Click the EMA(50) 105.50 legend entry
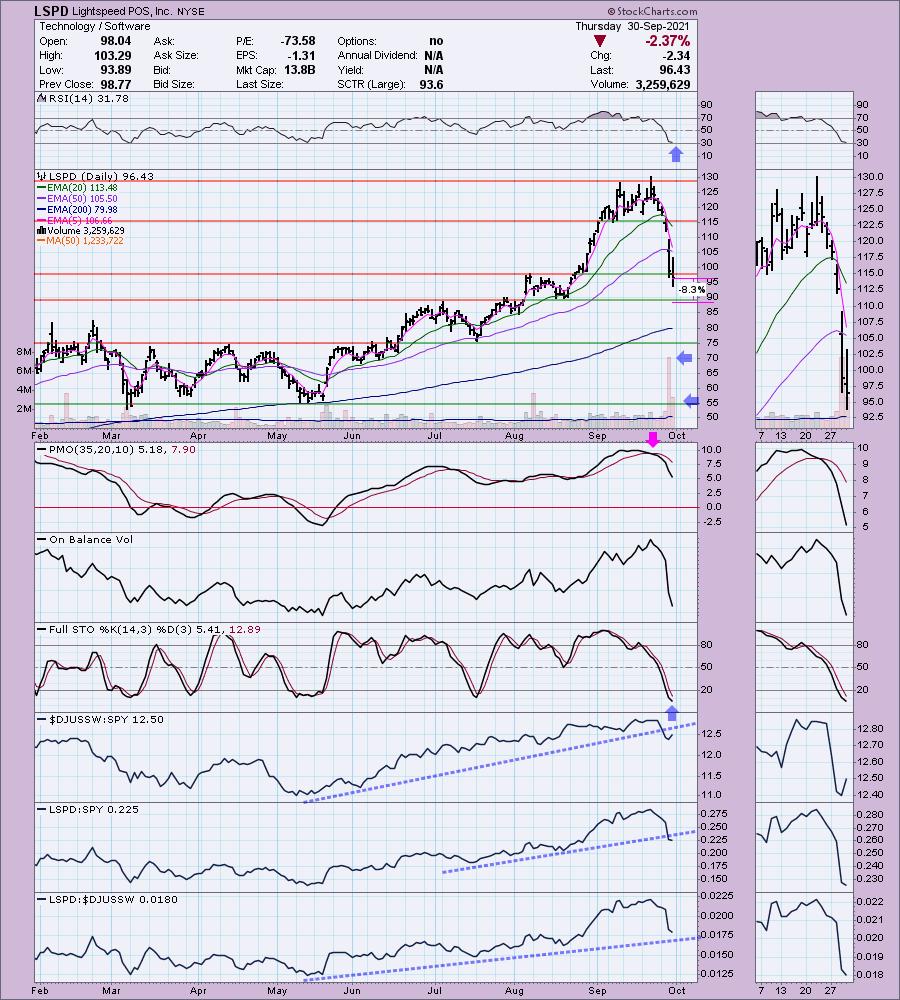Viewport: 900px width, 1000px height. coord(82,198)
